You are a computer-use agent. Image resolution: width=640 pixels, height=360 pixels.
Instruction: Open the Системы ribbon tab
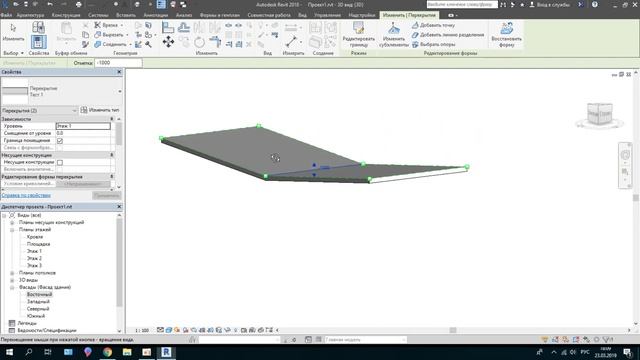98,15
